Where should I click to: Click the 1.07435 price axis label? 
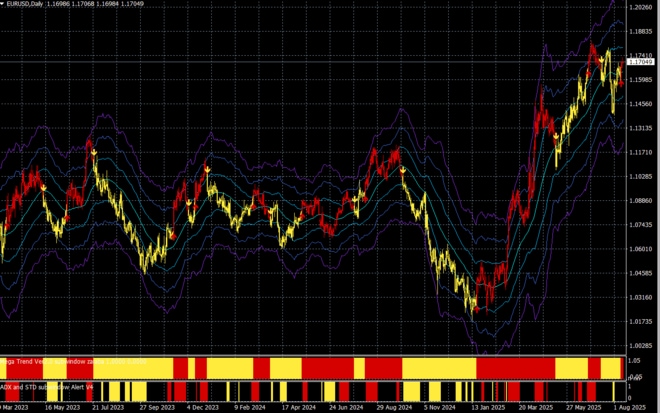(641, 225)
